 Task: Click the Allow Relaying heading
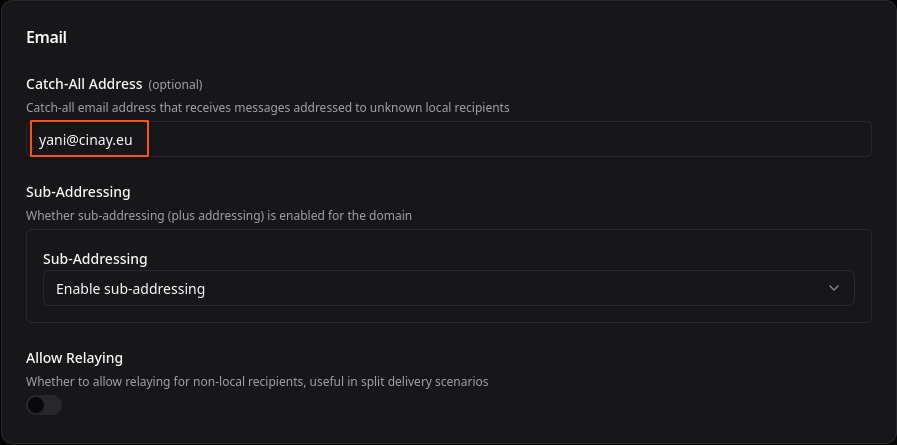[x=74, y=357]
